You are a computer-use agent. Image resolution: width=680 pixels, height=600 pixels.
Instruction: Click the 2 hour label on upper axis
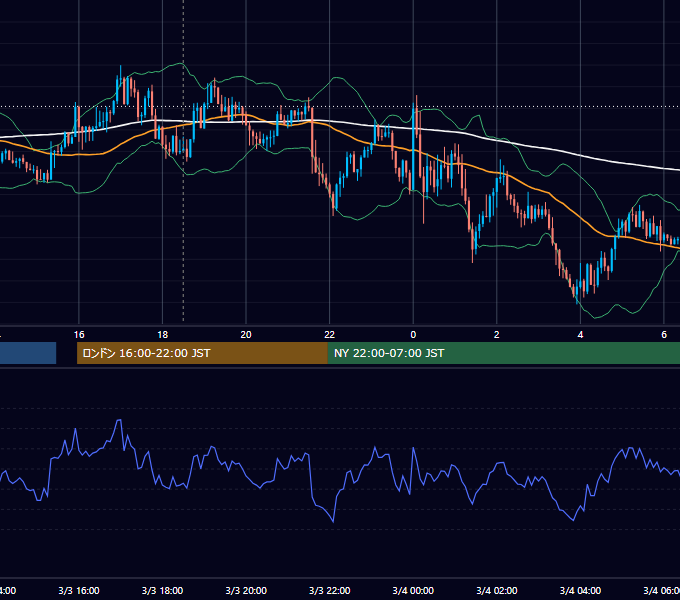tap(497, 335)
